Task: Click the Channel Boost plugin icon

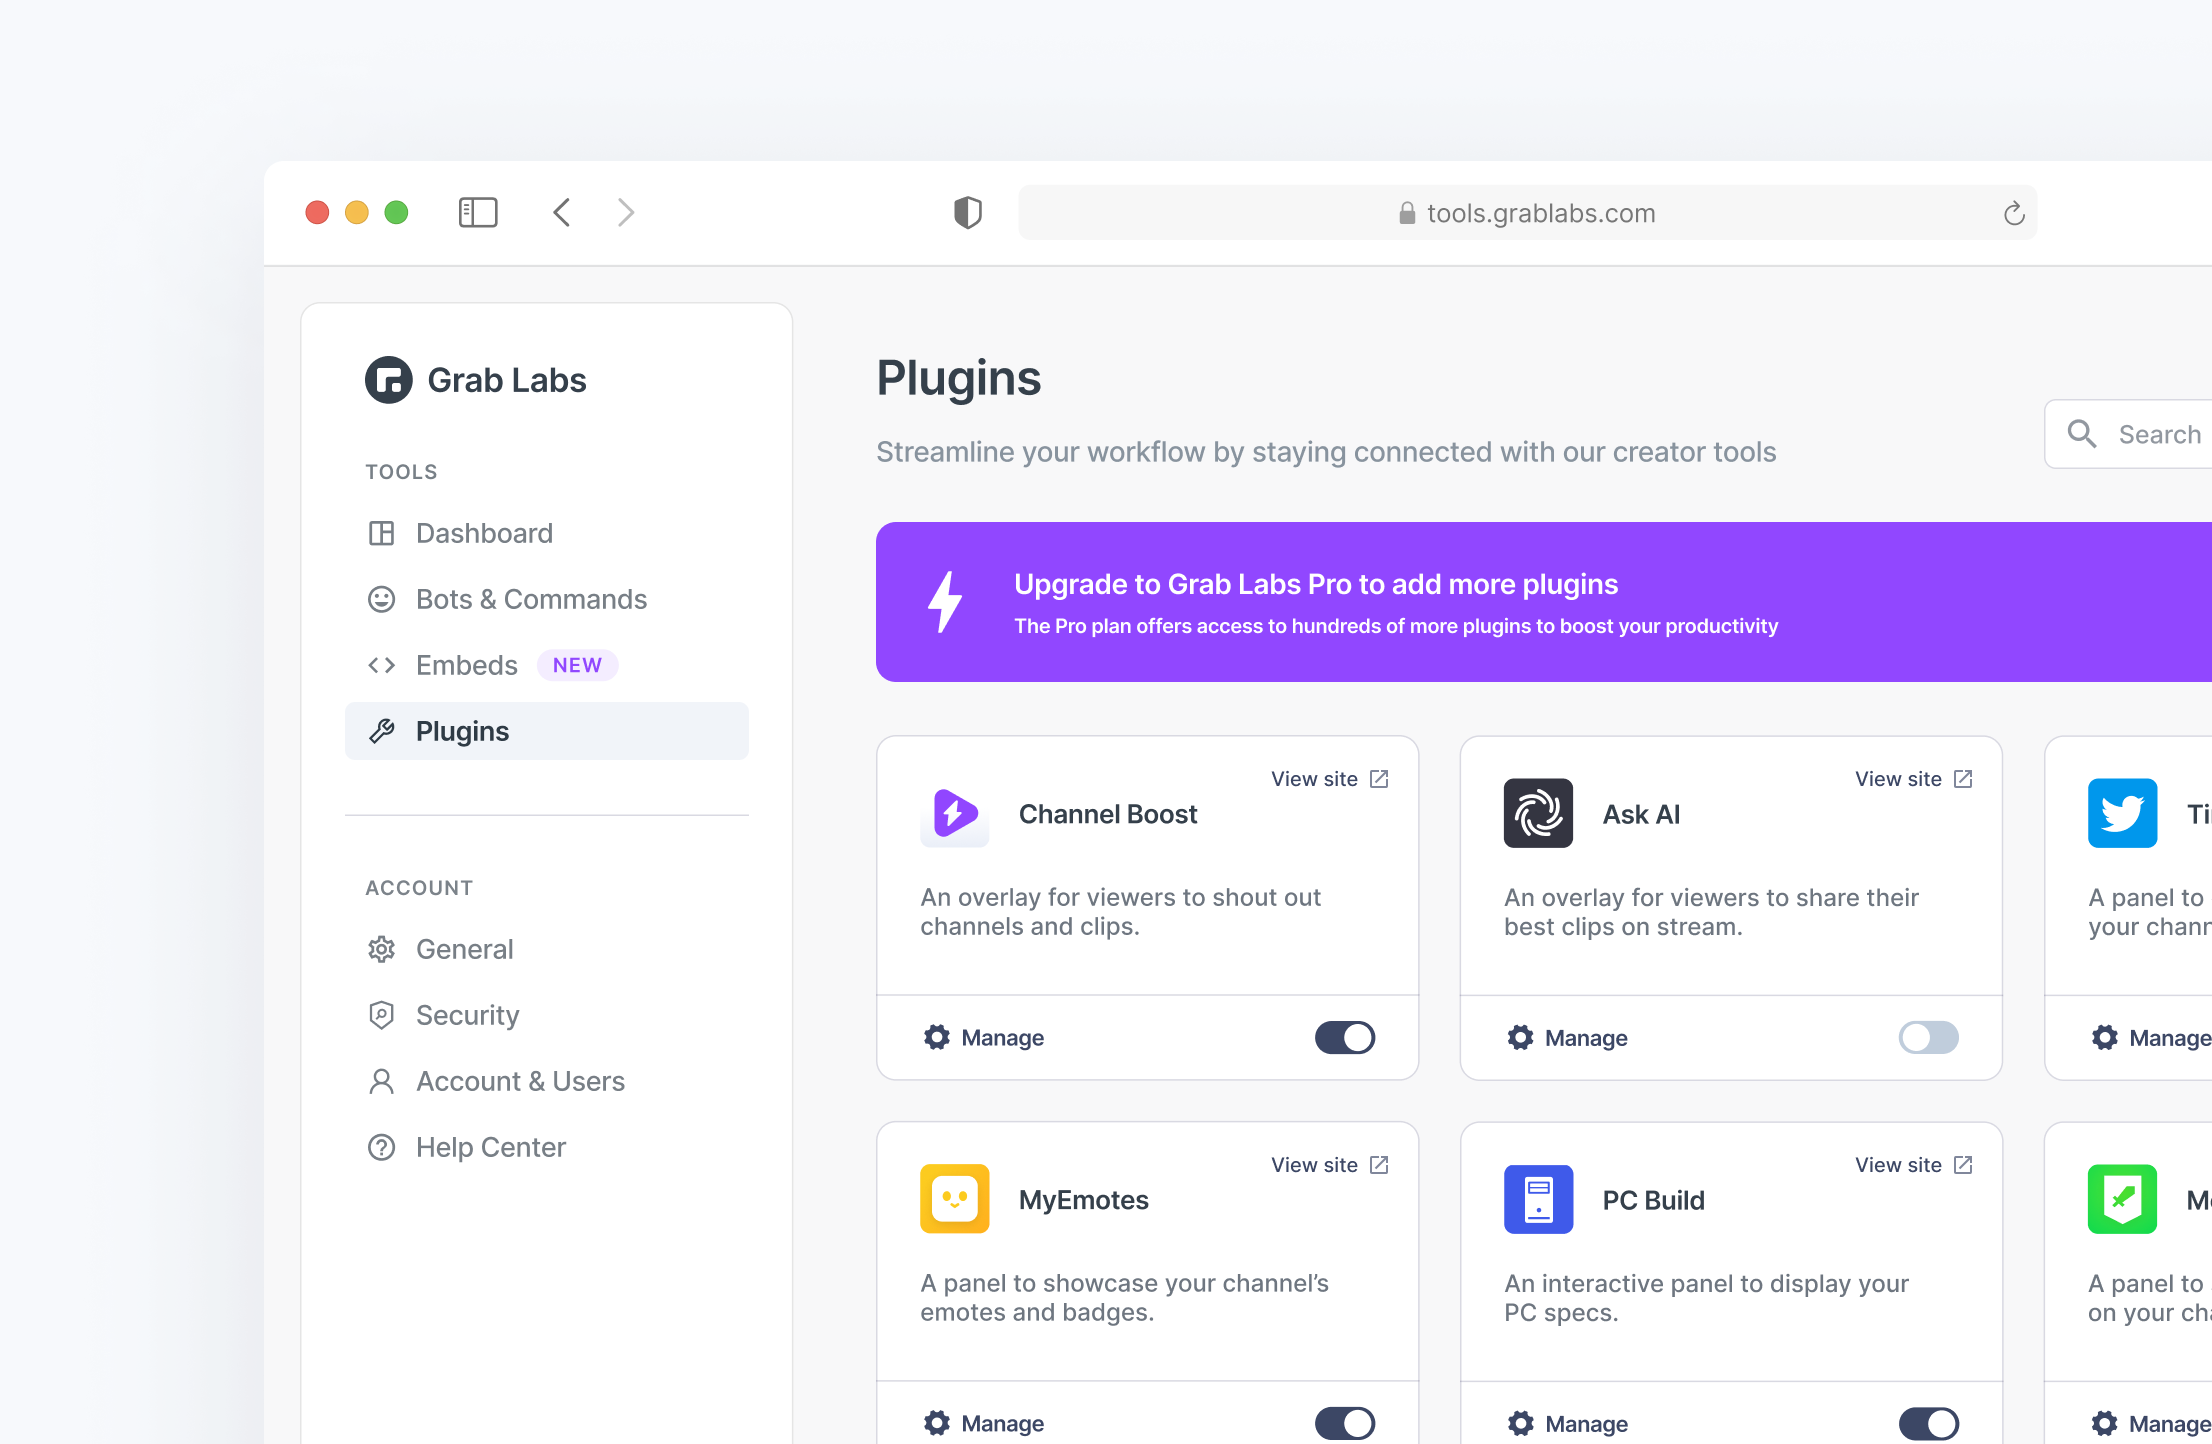Action: pyautogui.click(x=954, y=813)
